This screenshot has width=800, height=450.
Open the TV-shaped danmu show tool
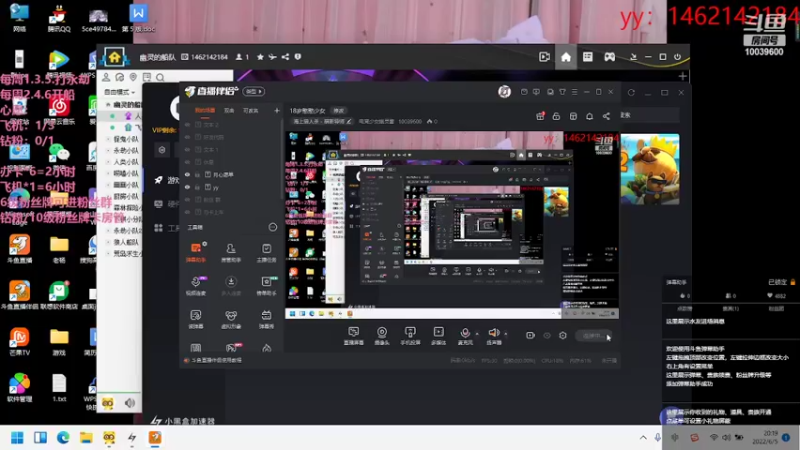click(266, 319)
